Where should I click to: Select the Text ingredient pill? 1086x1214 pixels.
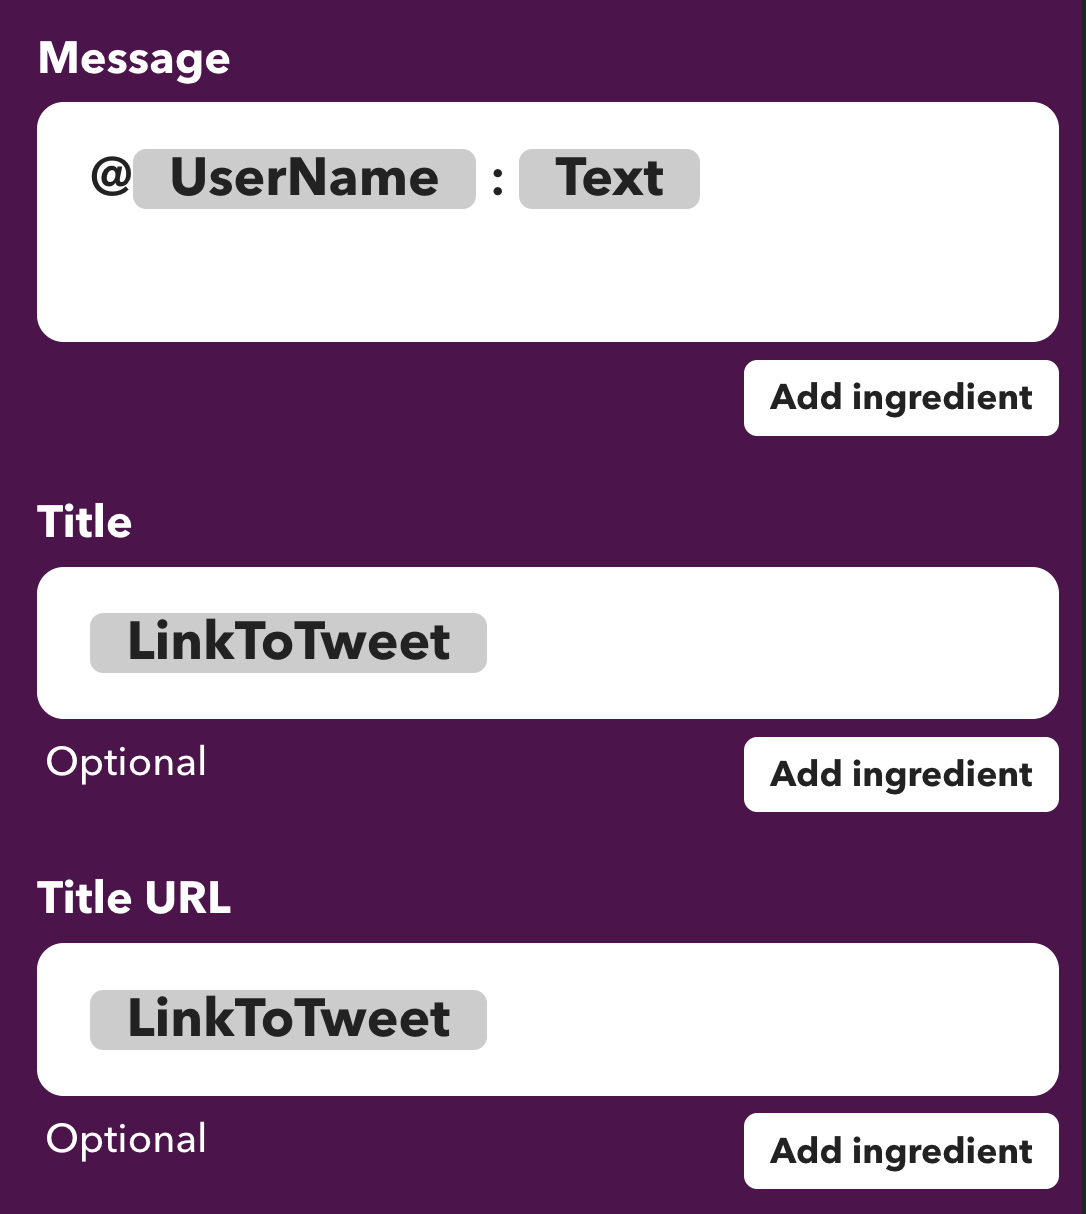click(609, 178)
